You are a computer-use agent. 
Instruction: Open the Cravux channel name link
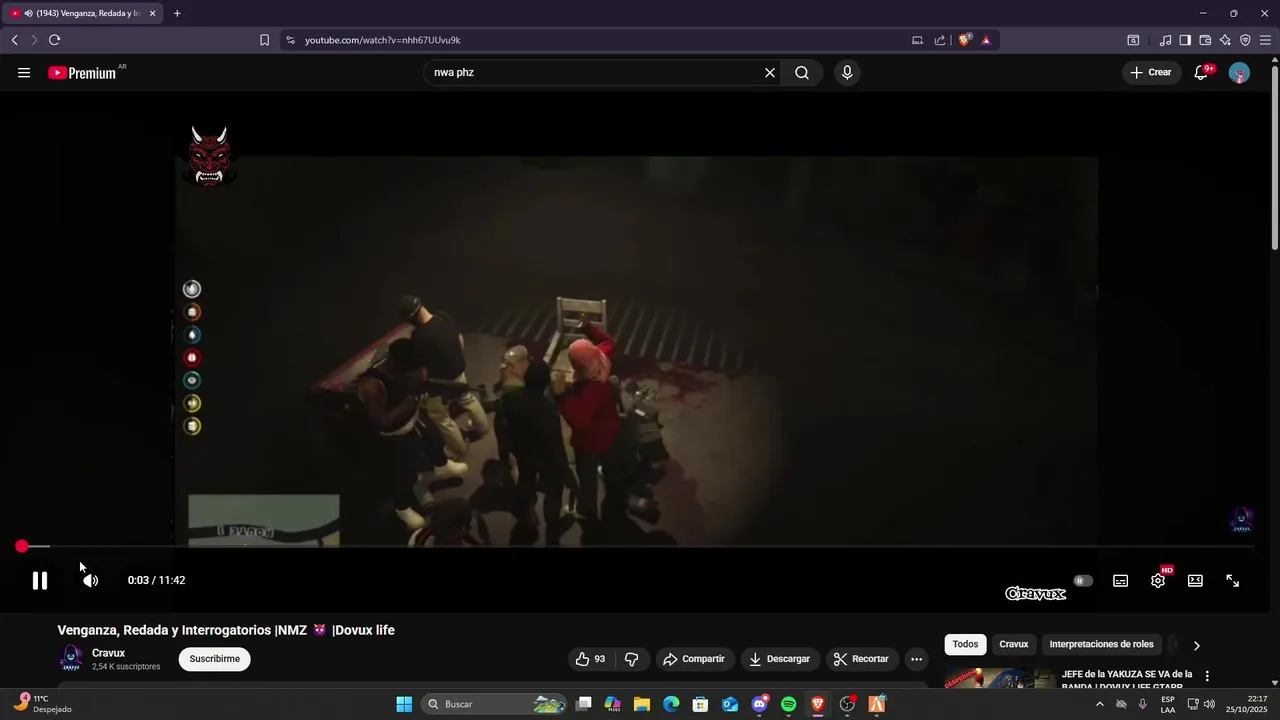108,653
